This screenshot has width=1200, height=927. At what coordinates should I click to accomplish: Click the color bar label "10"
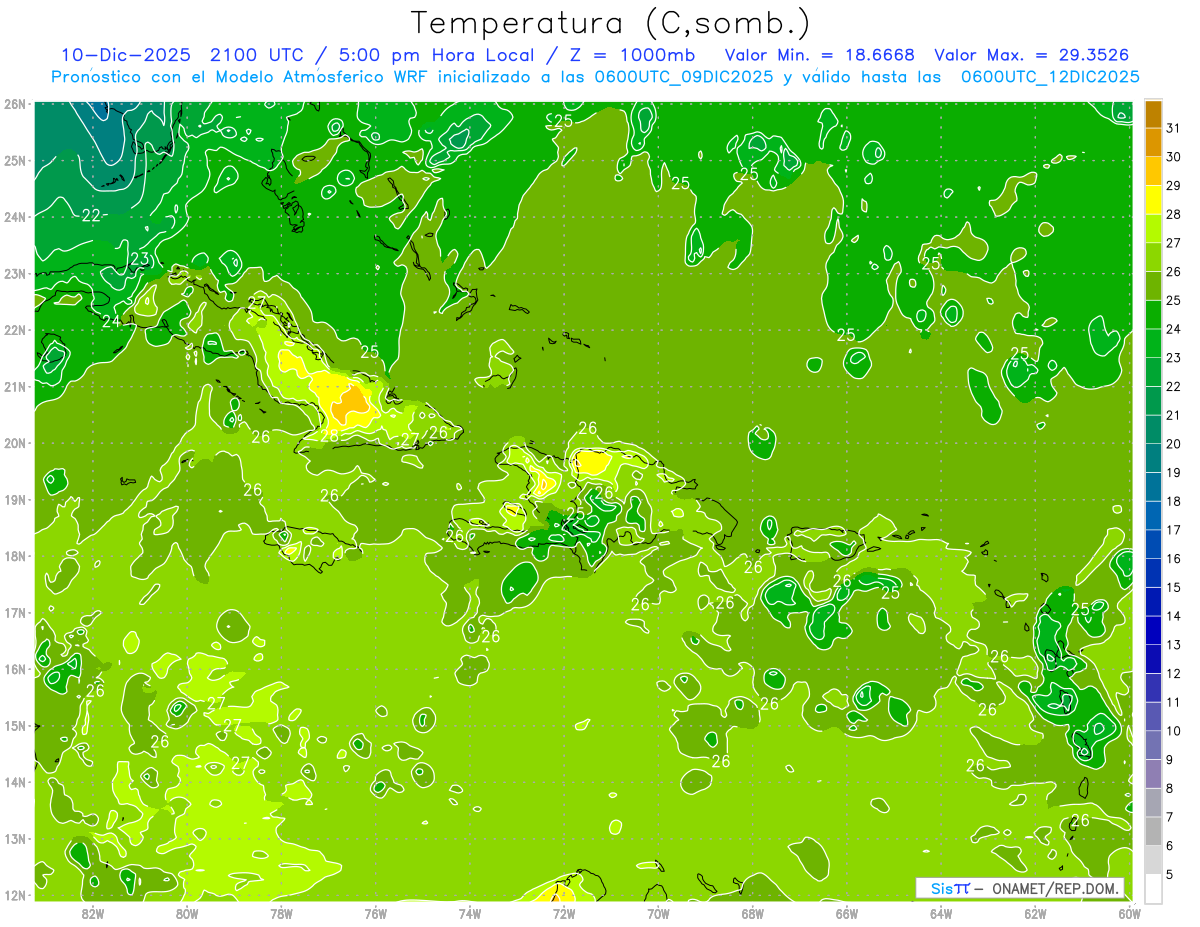1174,731
